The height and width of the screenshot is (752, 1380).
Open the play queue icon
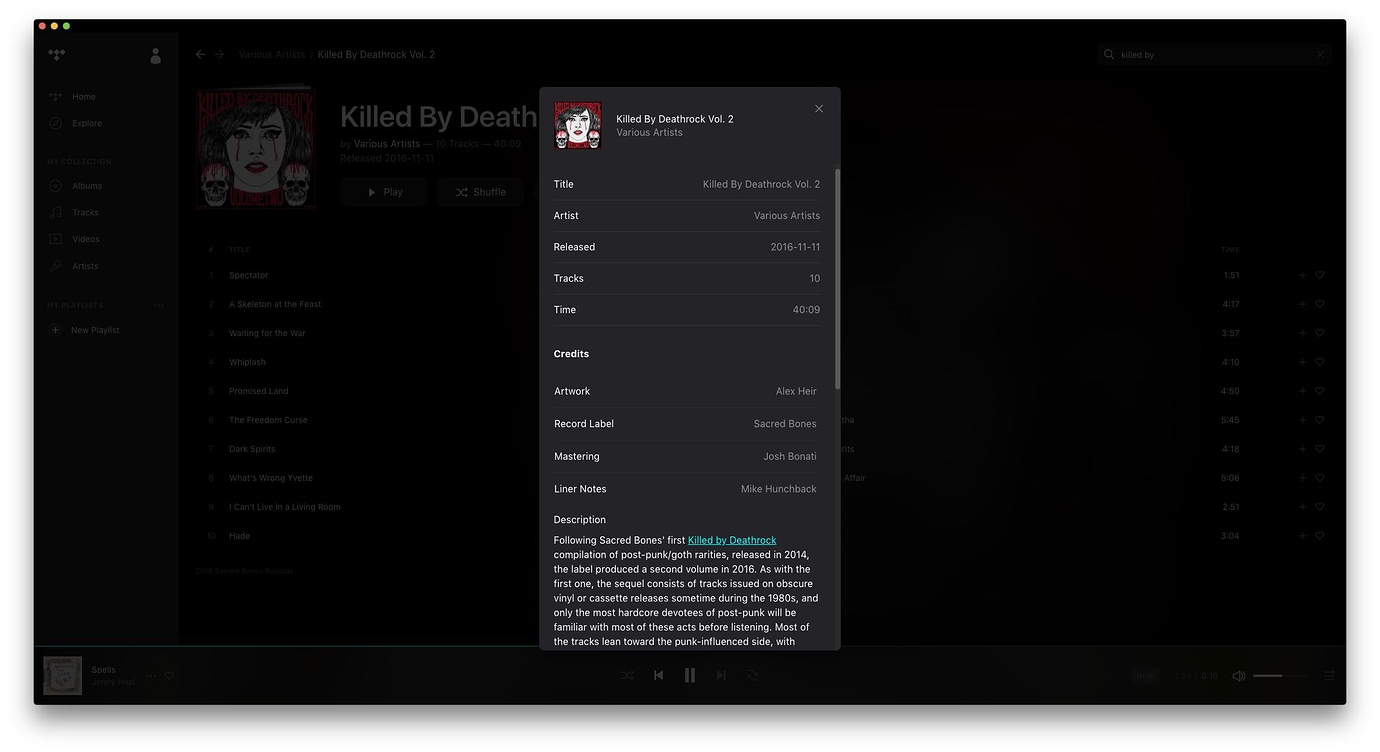tap(1329, 676)
